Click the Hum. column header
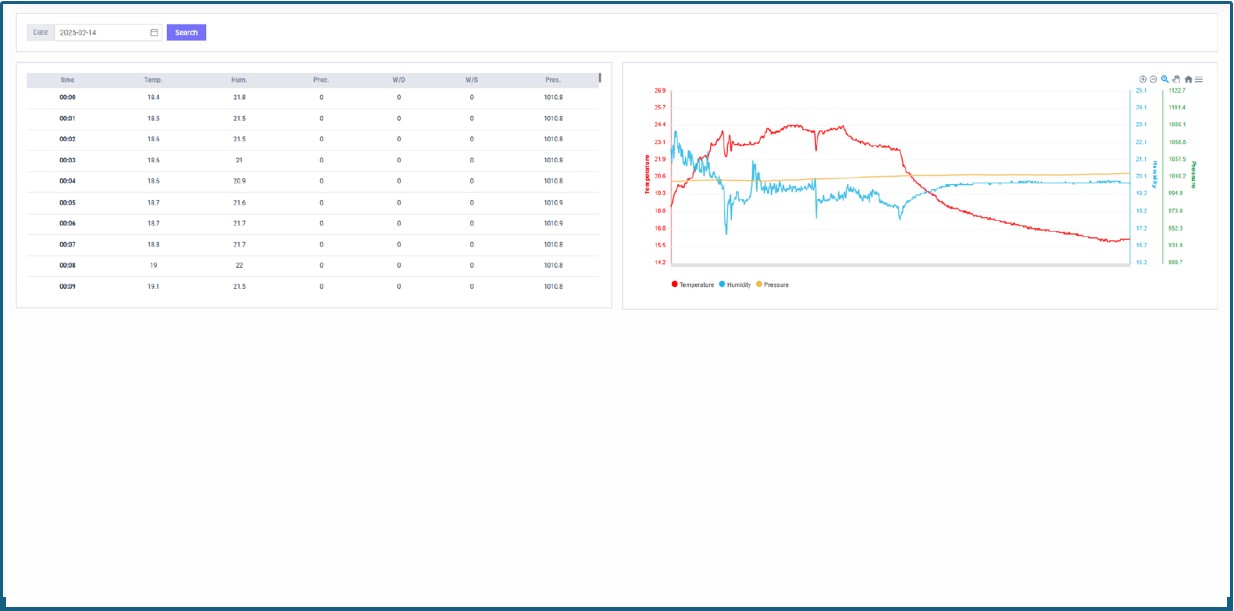This screenshot has width=1234, height=611. [x=239, y=80]
